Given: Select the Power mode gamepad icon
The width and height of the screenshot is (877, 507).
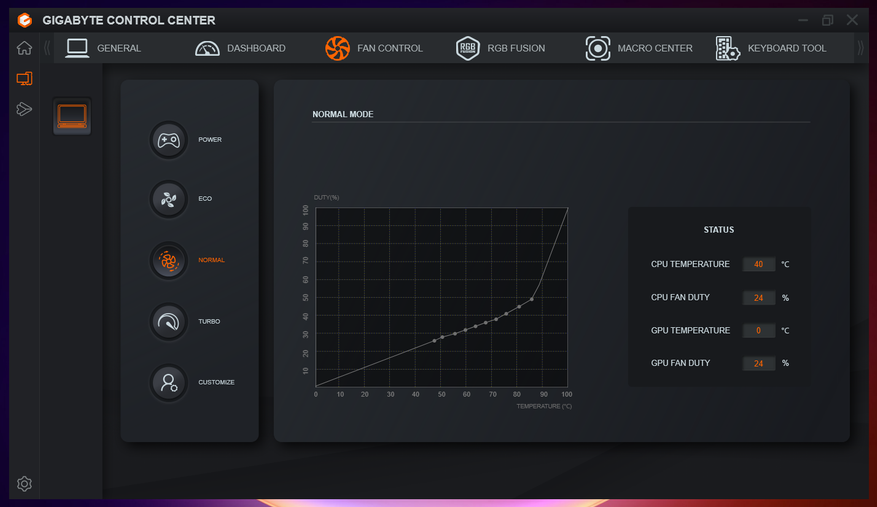Looking at the screenshot, I should coord(168,140).
